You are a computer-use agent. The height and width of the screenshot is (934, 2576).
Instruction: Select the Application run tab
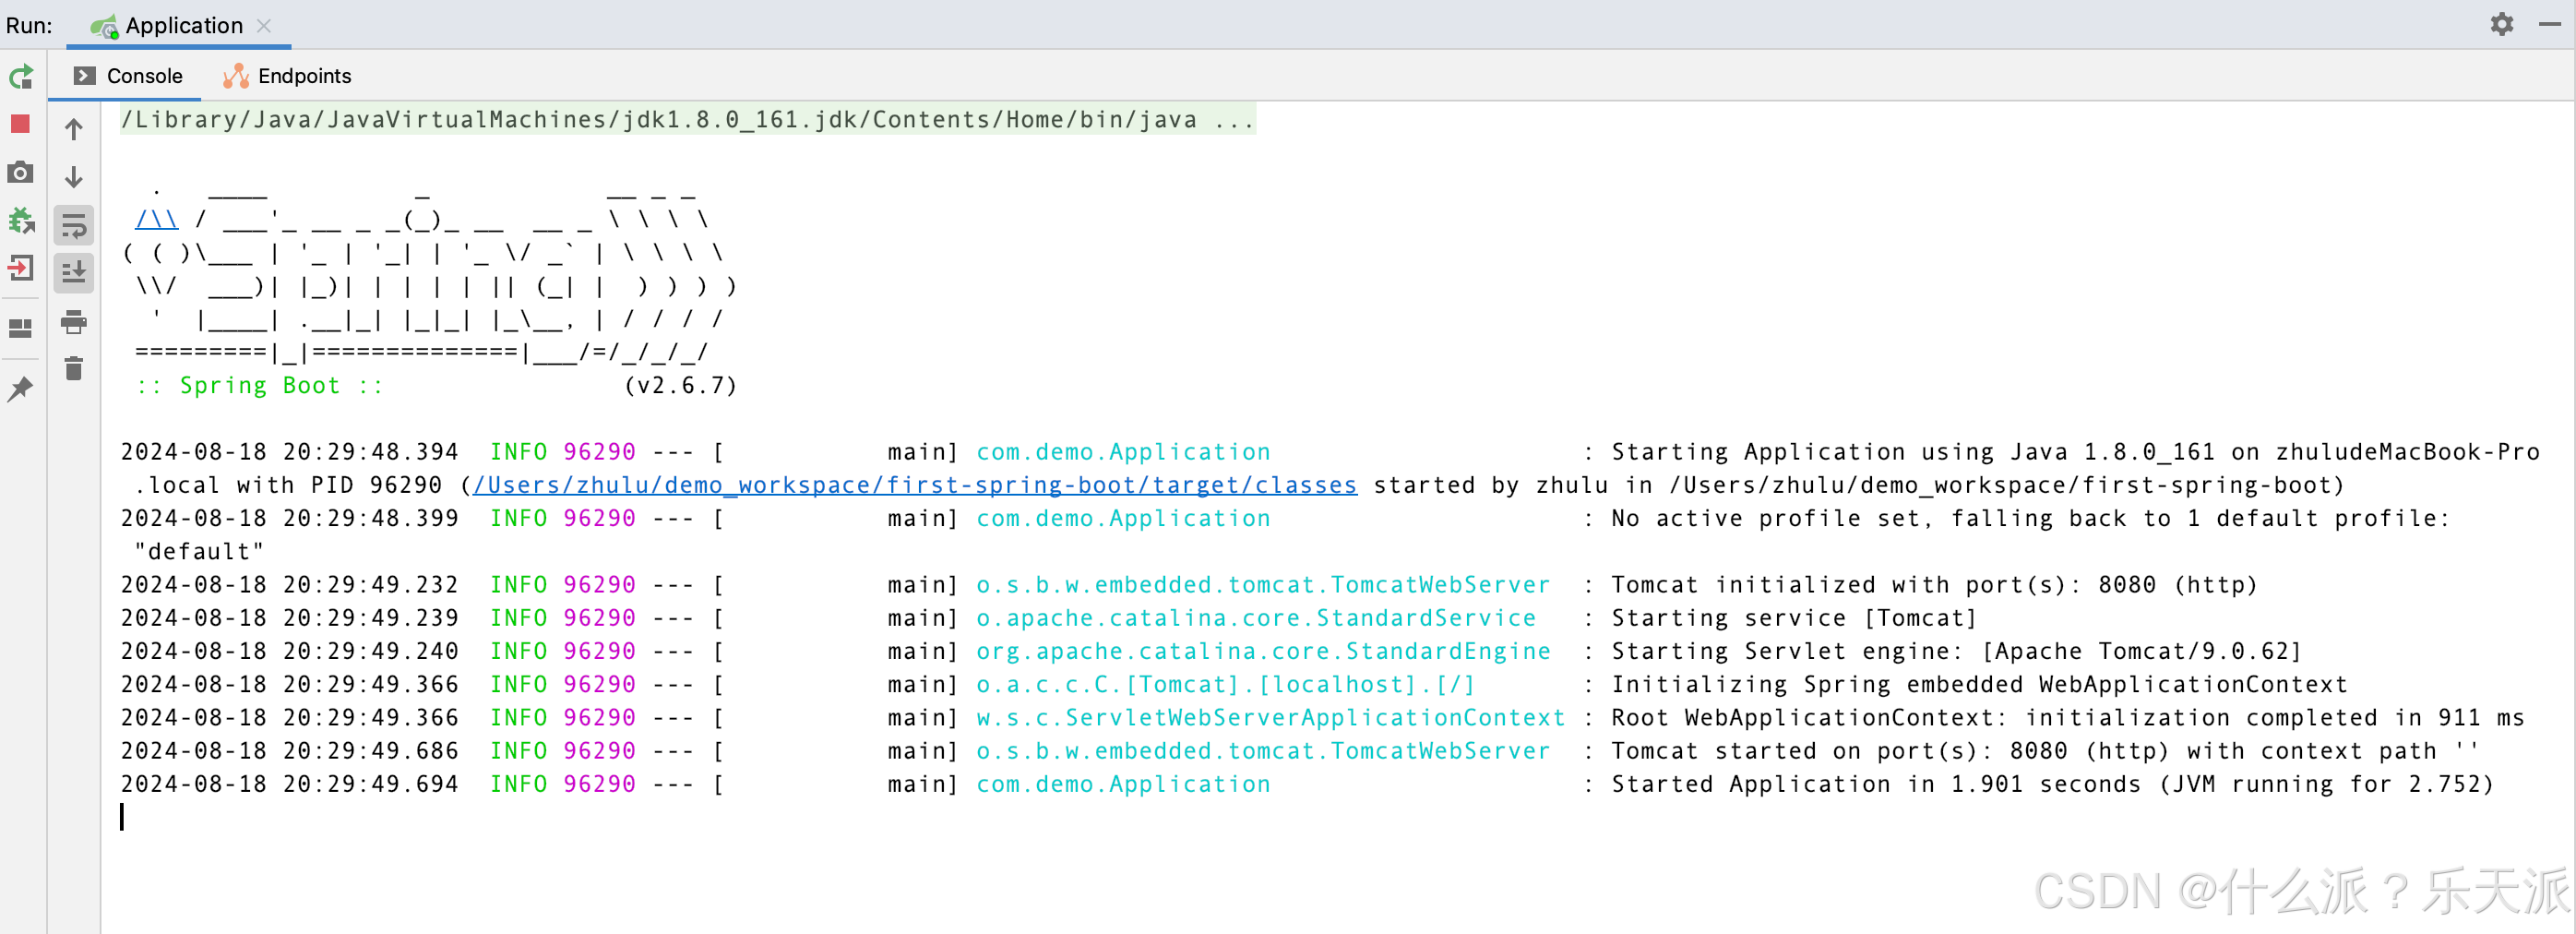point(184,25)
